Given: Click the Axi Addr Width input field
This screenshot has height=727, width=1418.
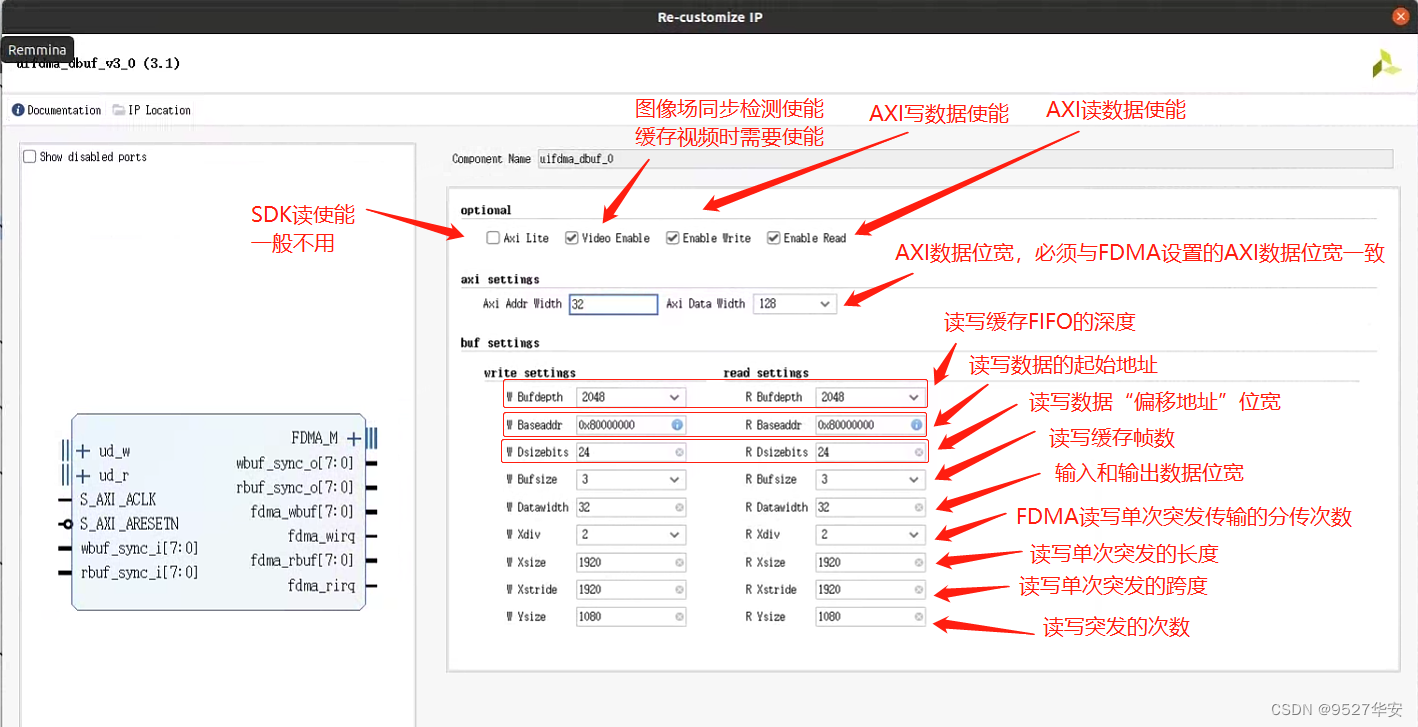Looking at the screenshot, I should 613,304.
